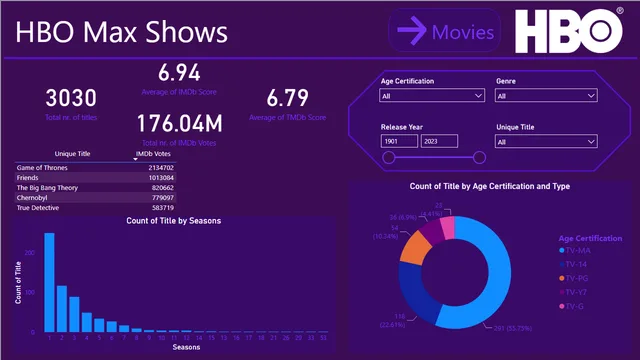This screenshot has width=640, height=360.
Task: Click the bar for 4 seasons
Action: (87, 322)
